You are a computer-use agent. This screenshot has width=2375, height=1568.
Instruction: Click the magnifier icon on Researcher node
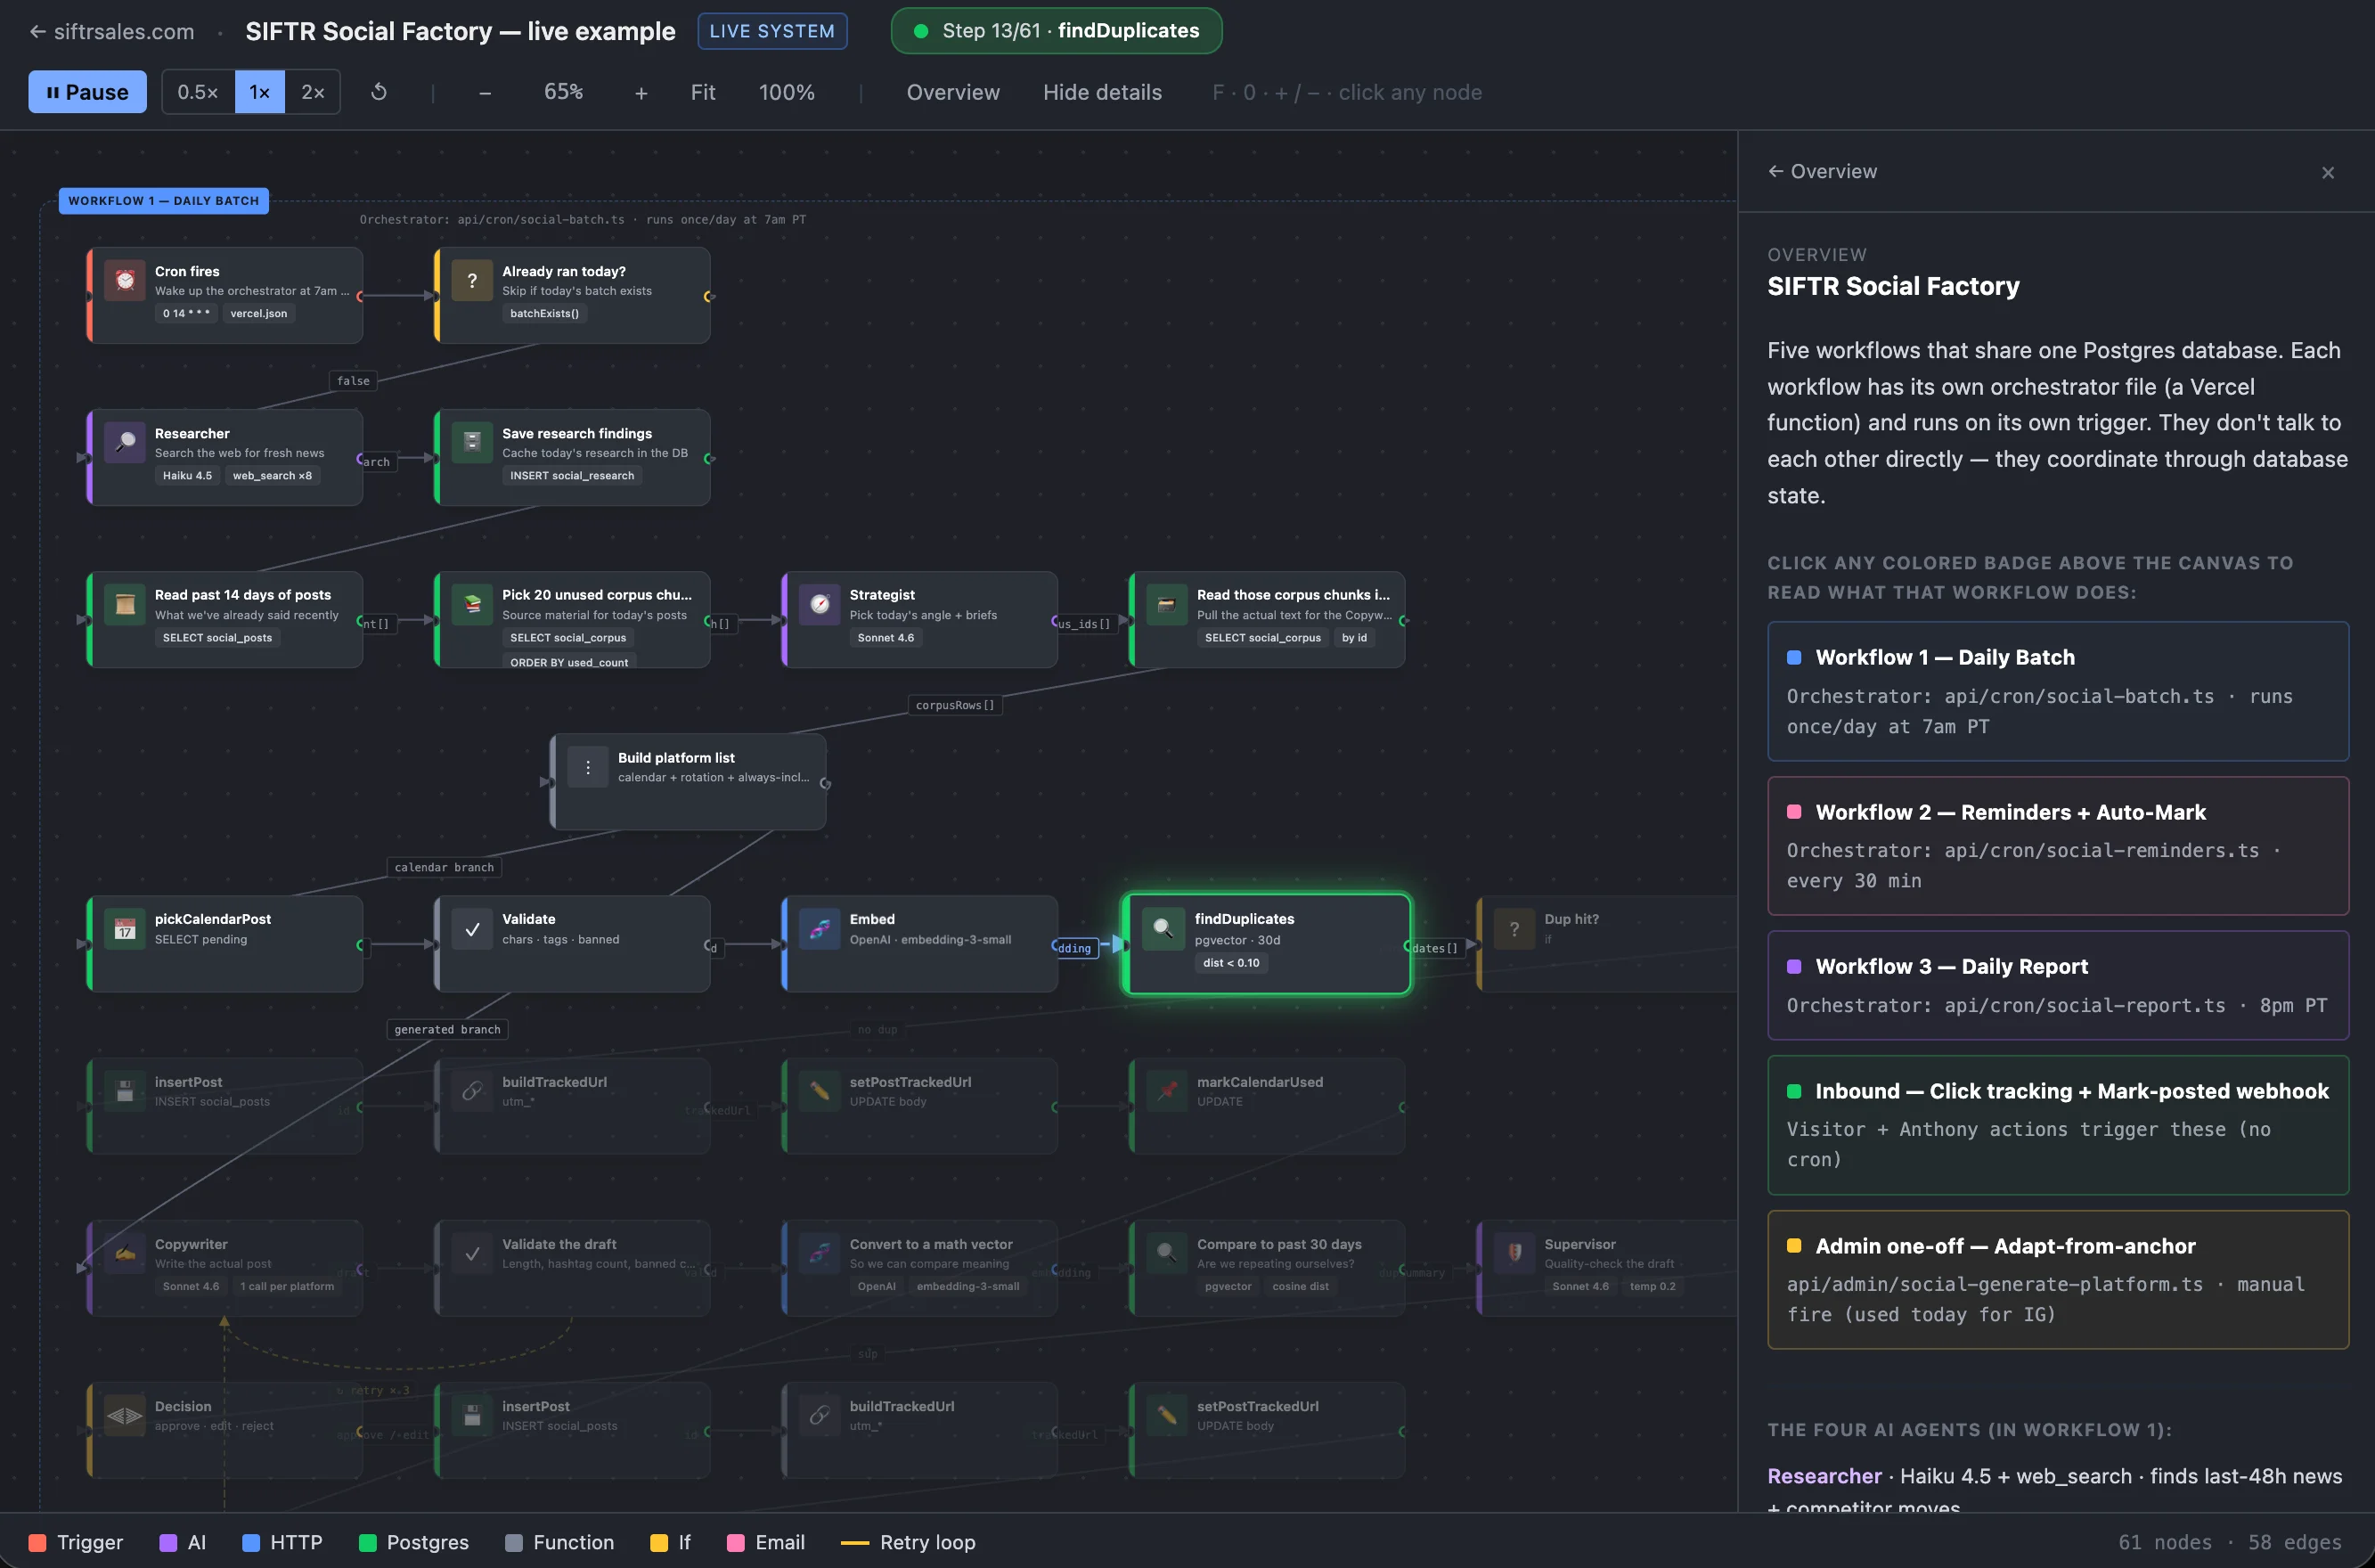point(125,443)
